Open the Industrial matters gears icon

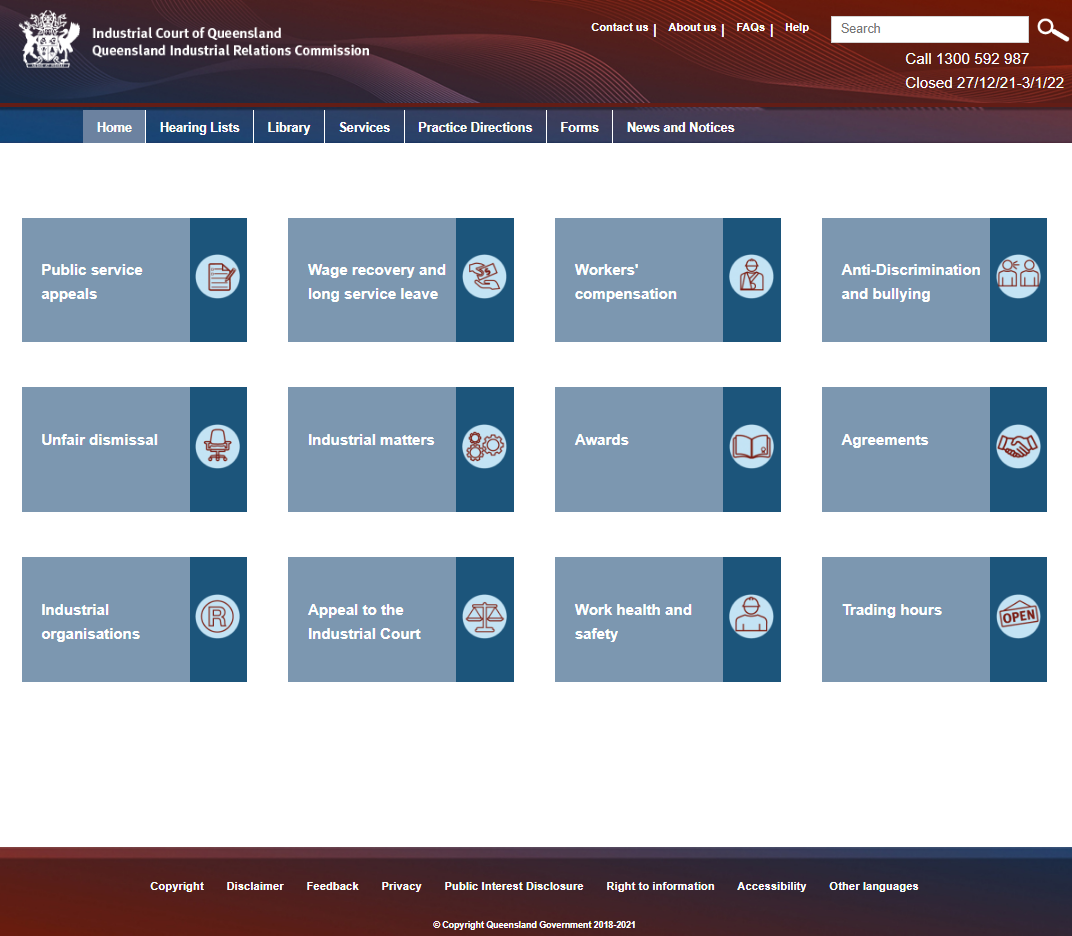pos(485,446)
